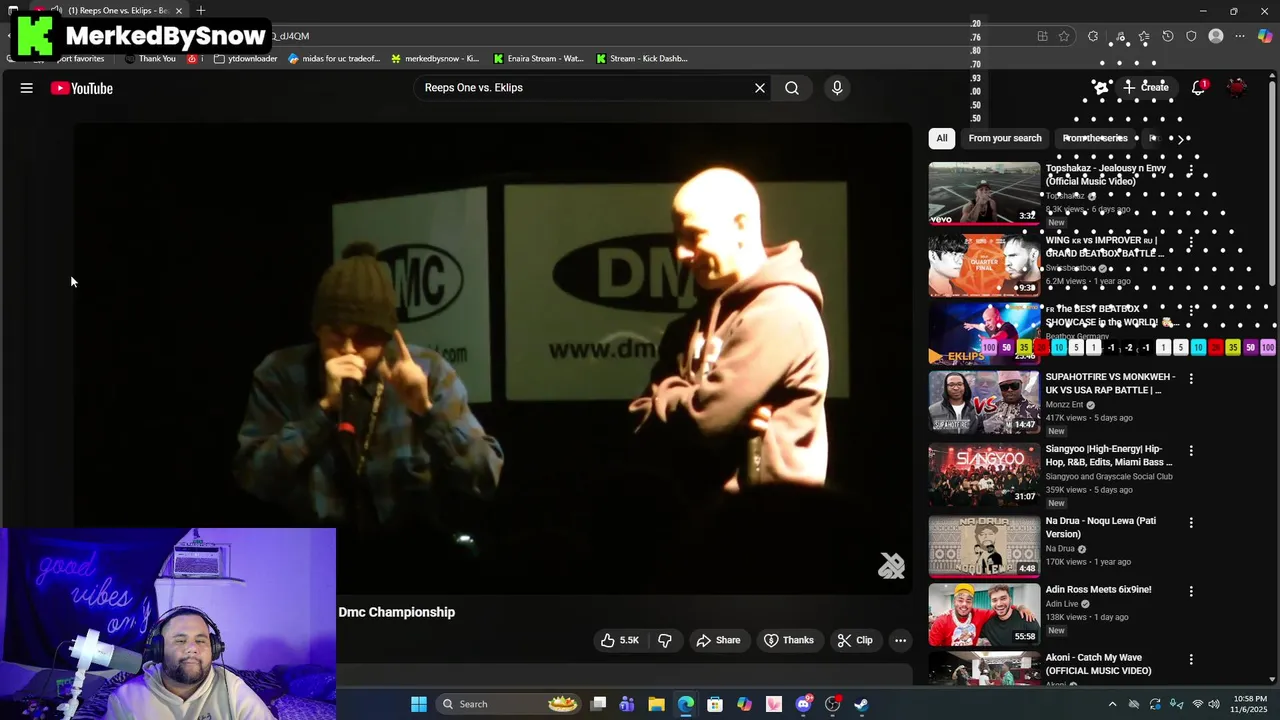1280x720 pixels.
Task: Open options for Adin Ross Meets 6ix9ine
Action: [1190, 591]
